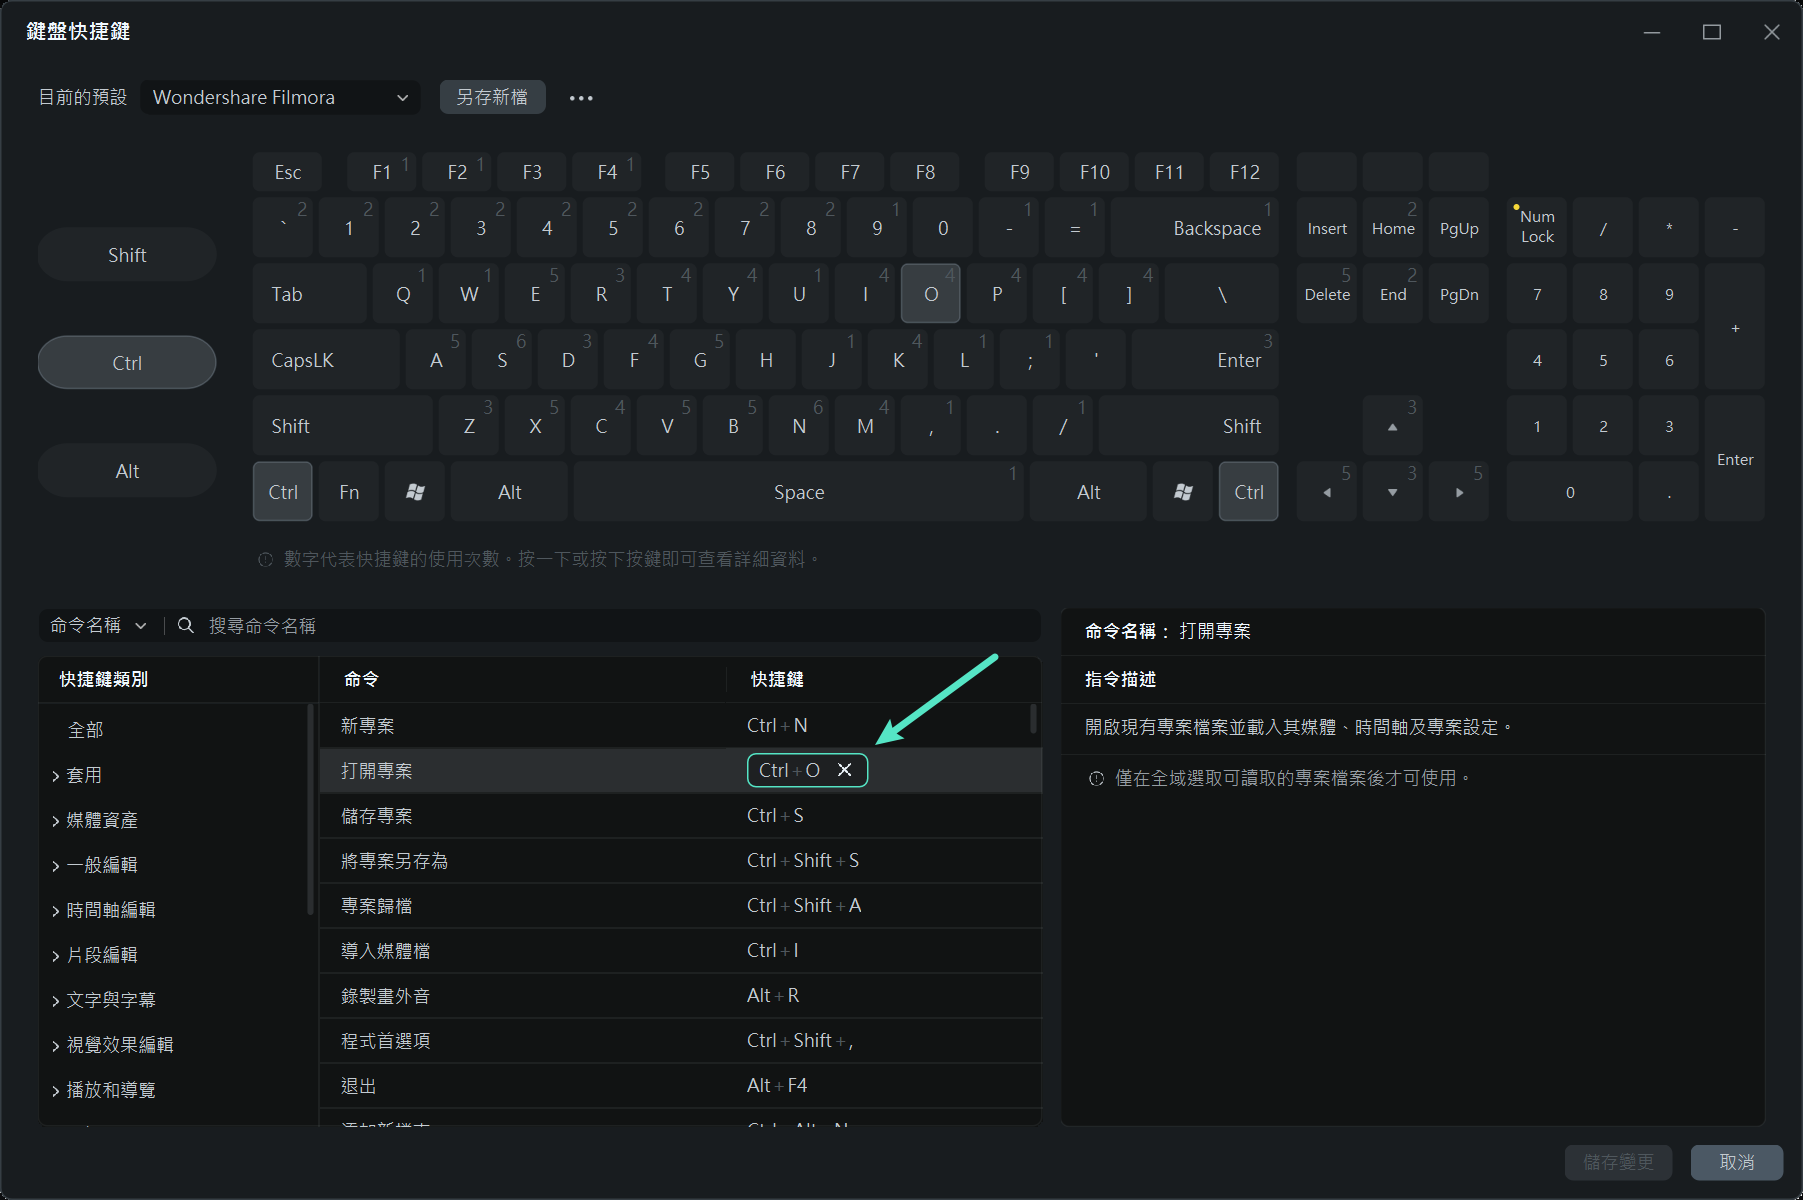
Task: Select the 導入媒體檔 command row
Action: (x=680, y=951)
